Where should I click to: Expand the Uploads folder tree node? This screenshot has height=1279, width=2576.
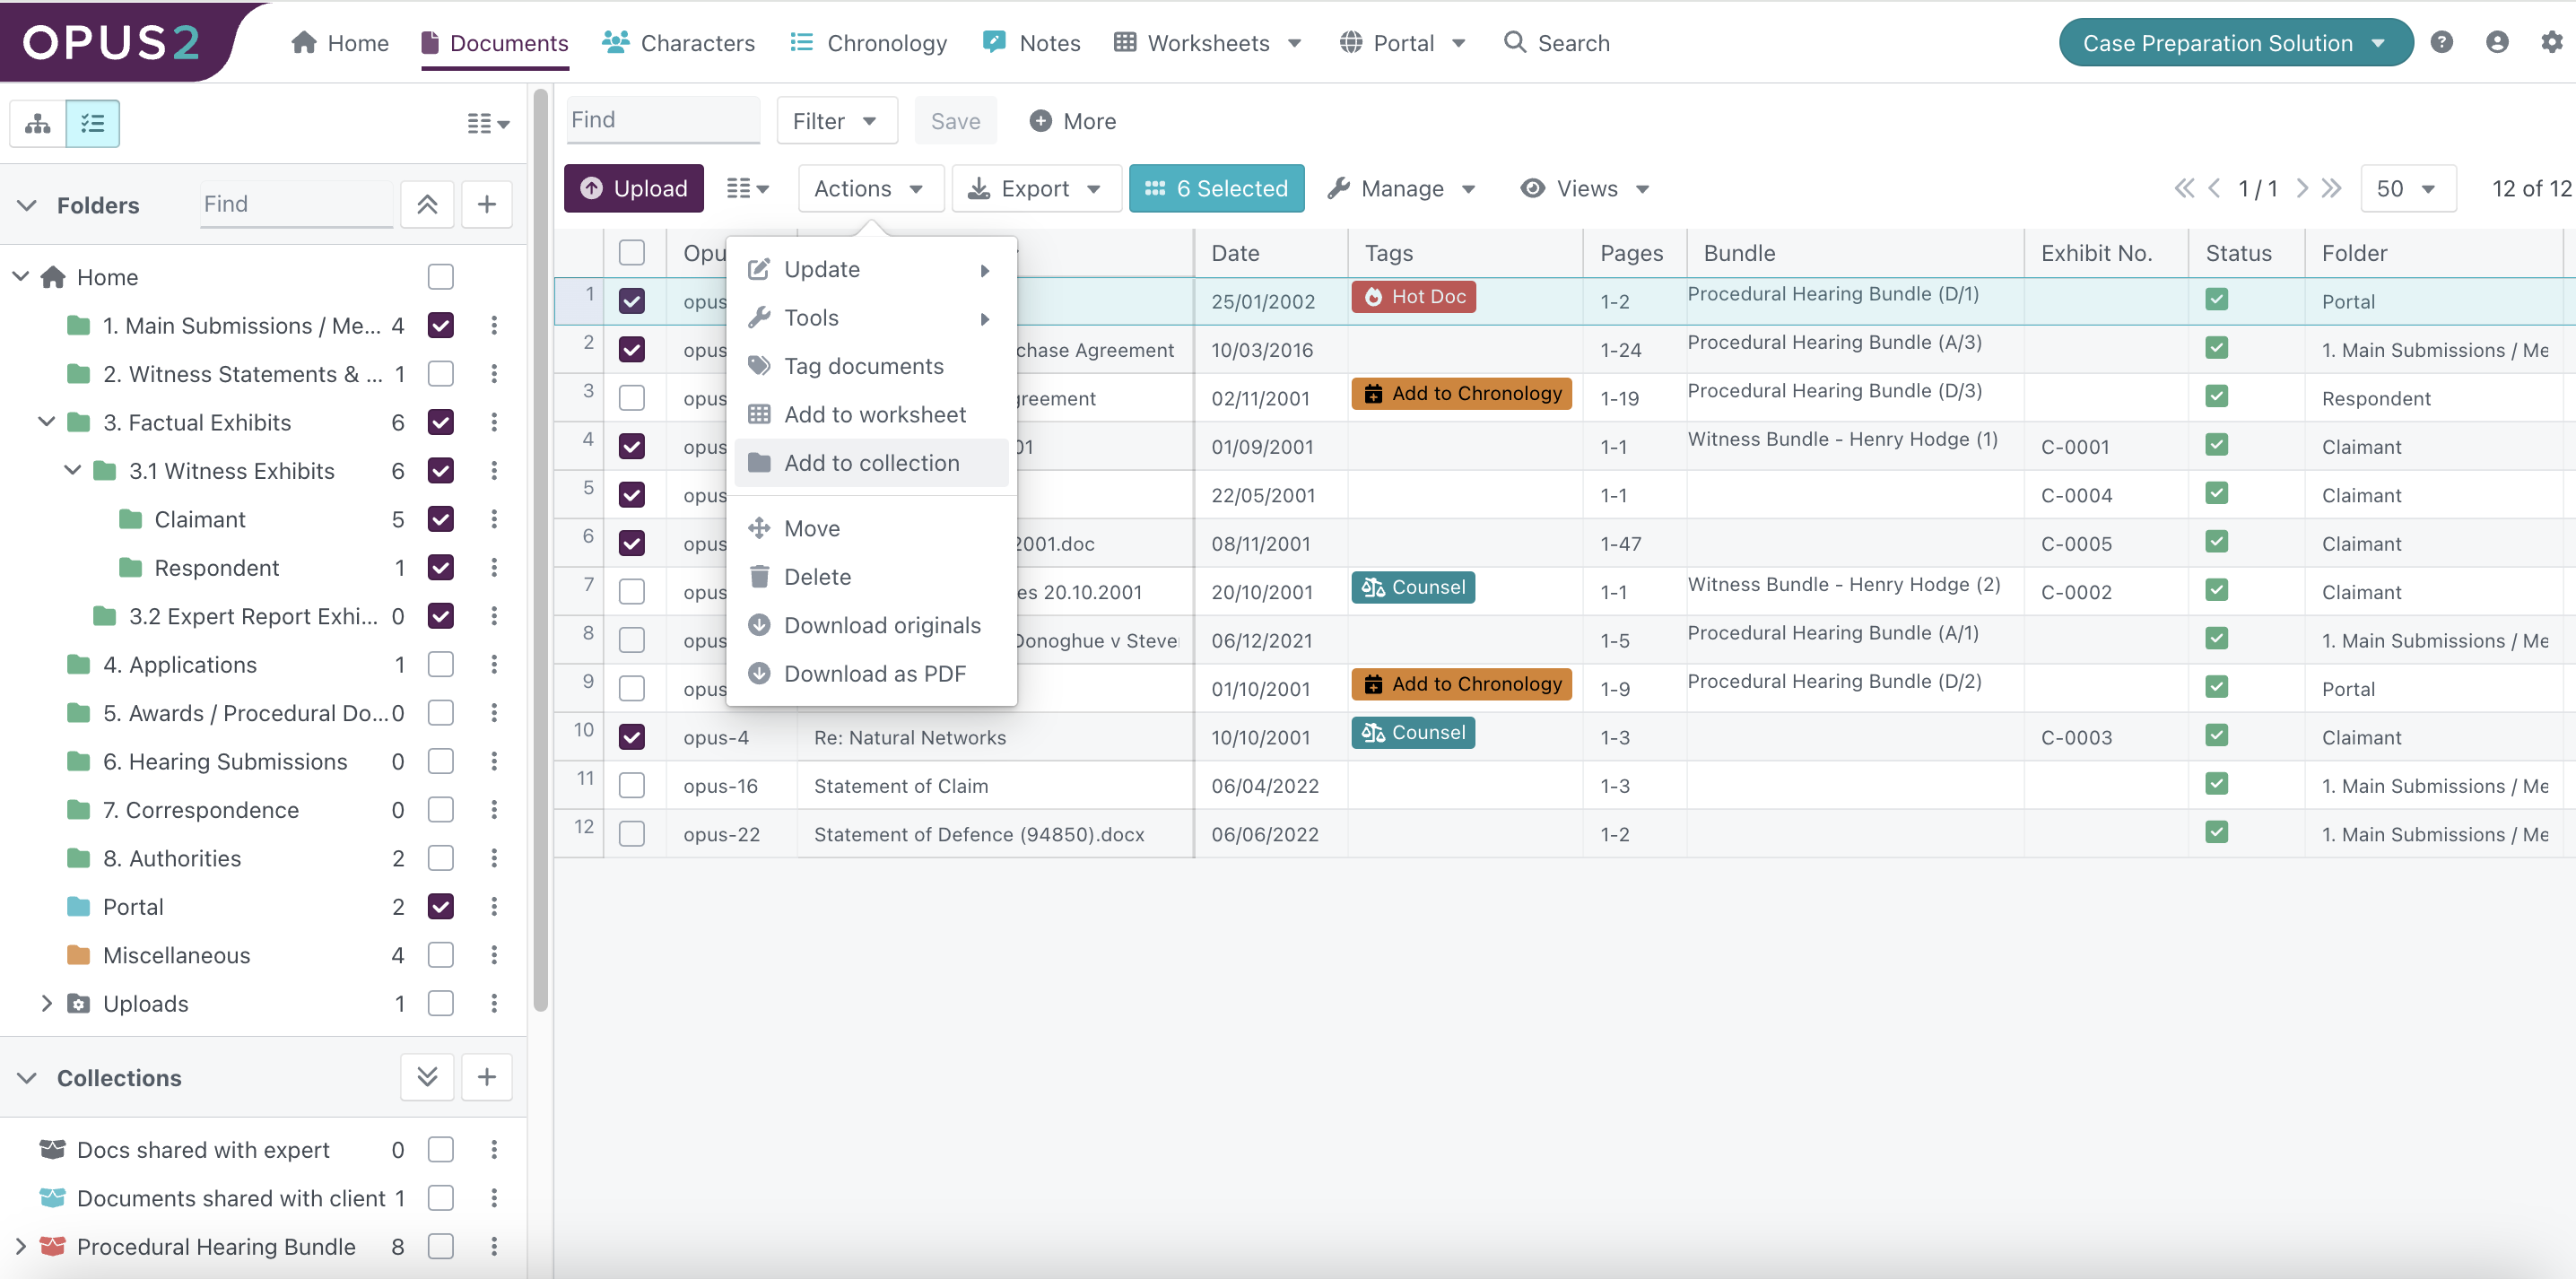(x=46, y=1003)
